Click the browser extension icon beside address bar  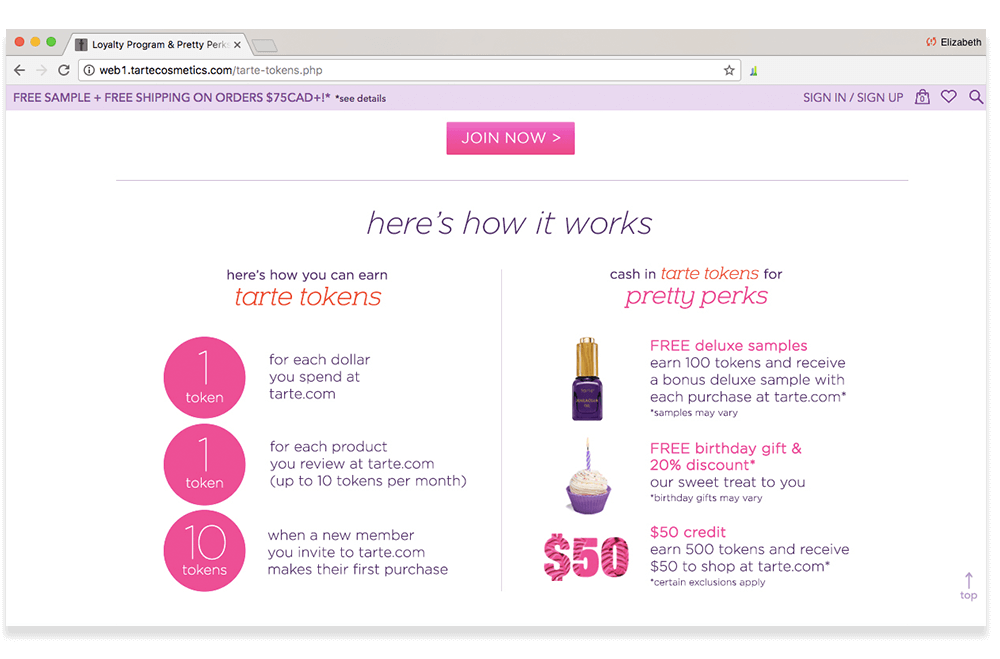tap(754, 71)
